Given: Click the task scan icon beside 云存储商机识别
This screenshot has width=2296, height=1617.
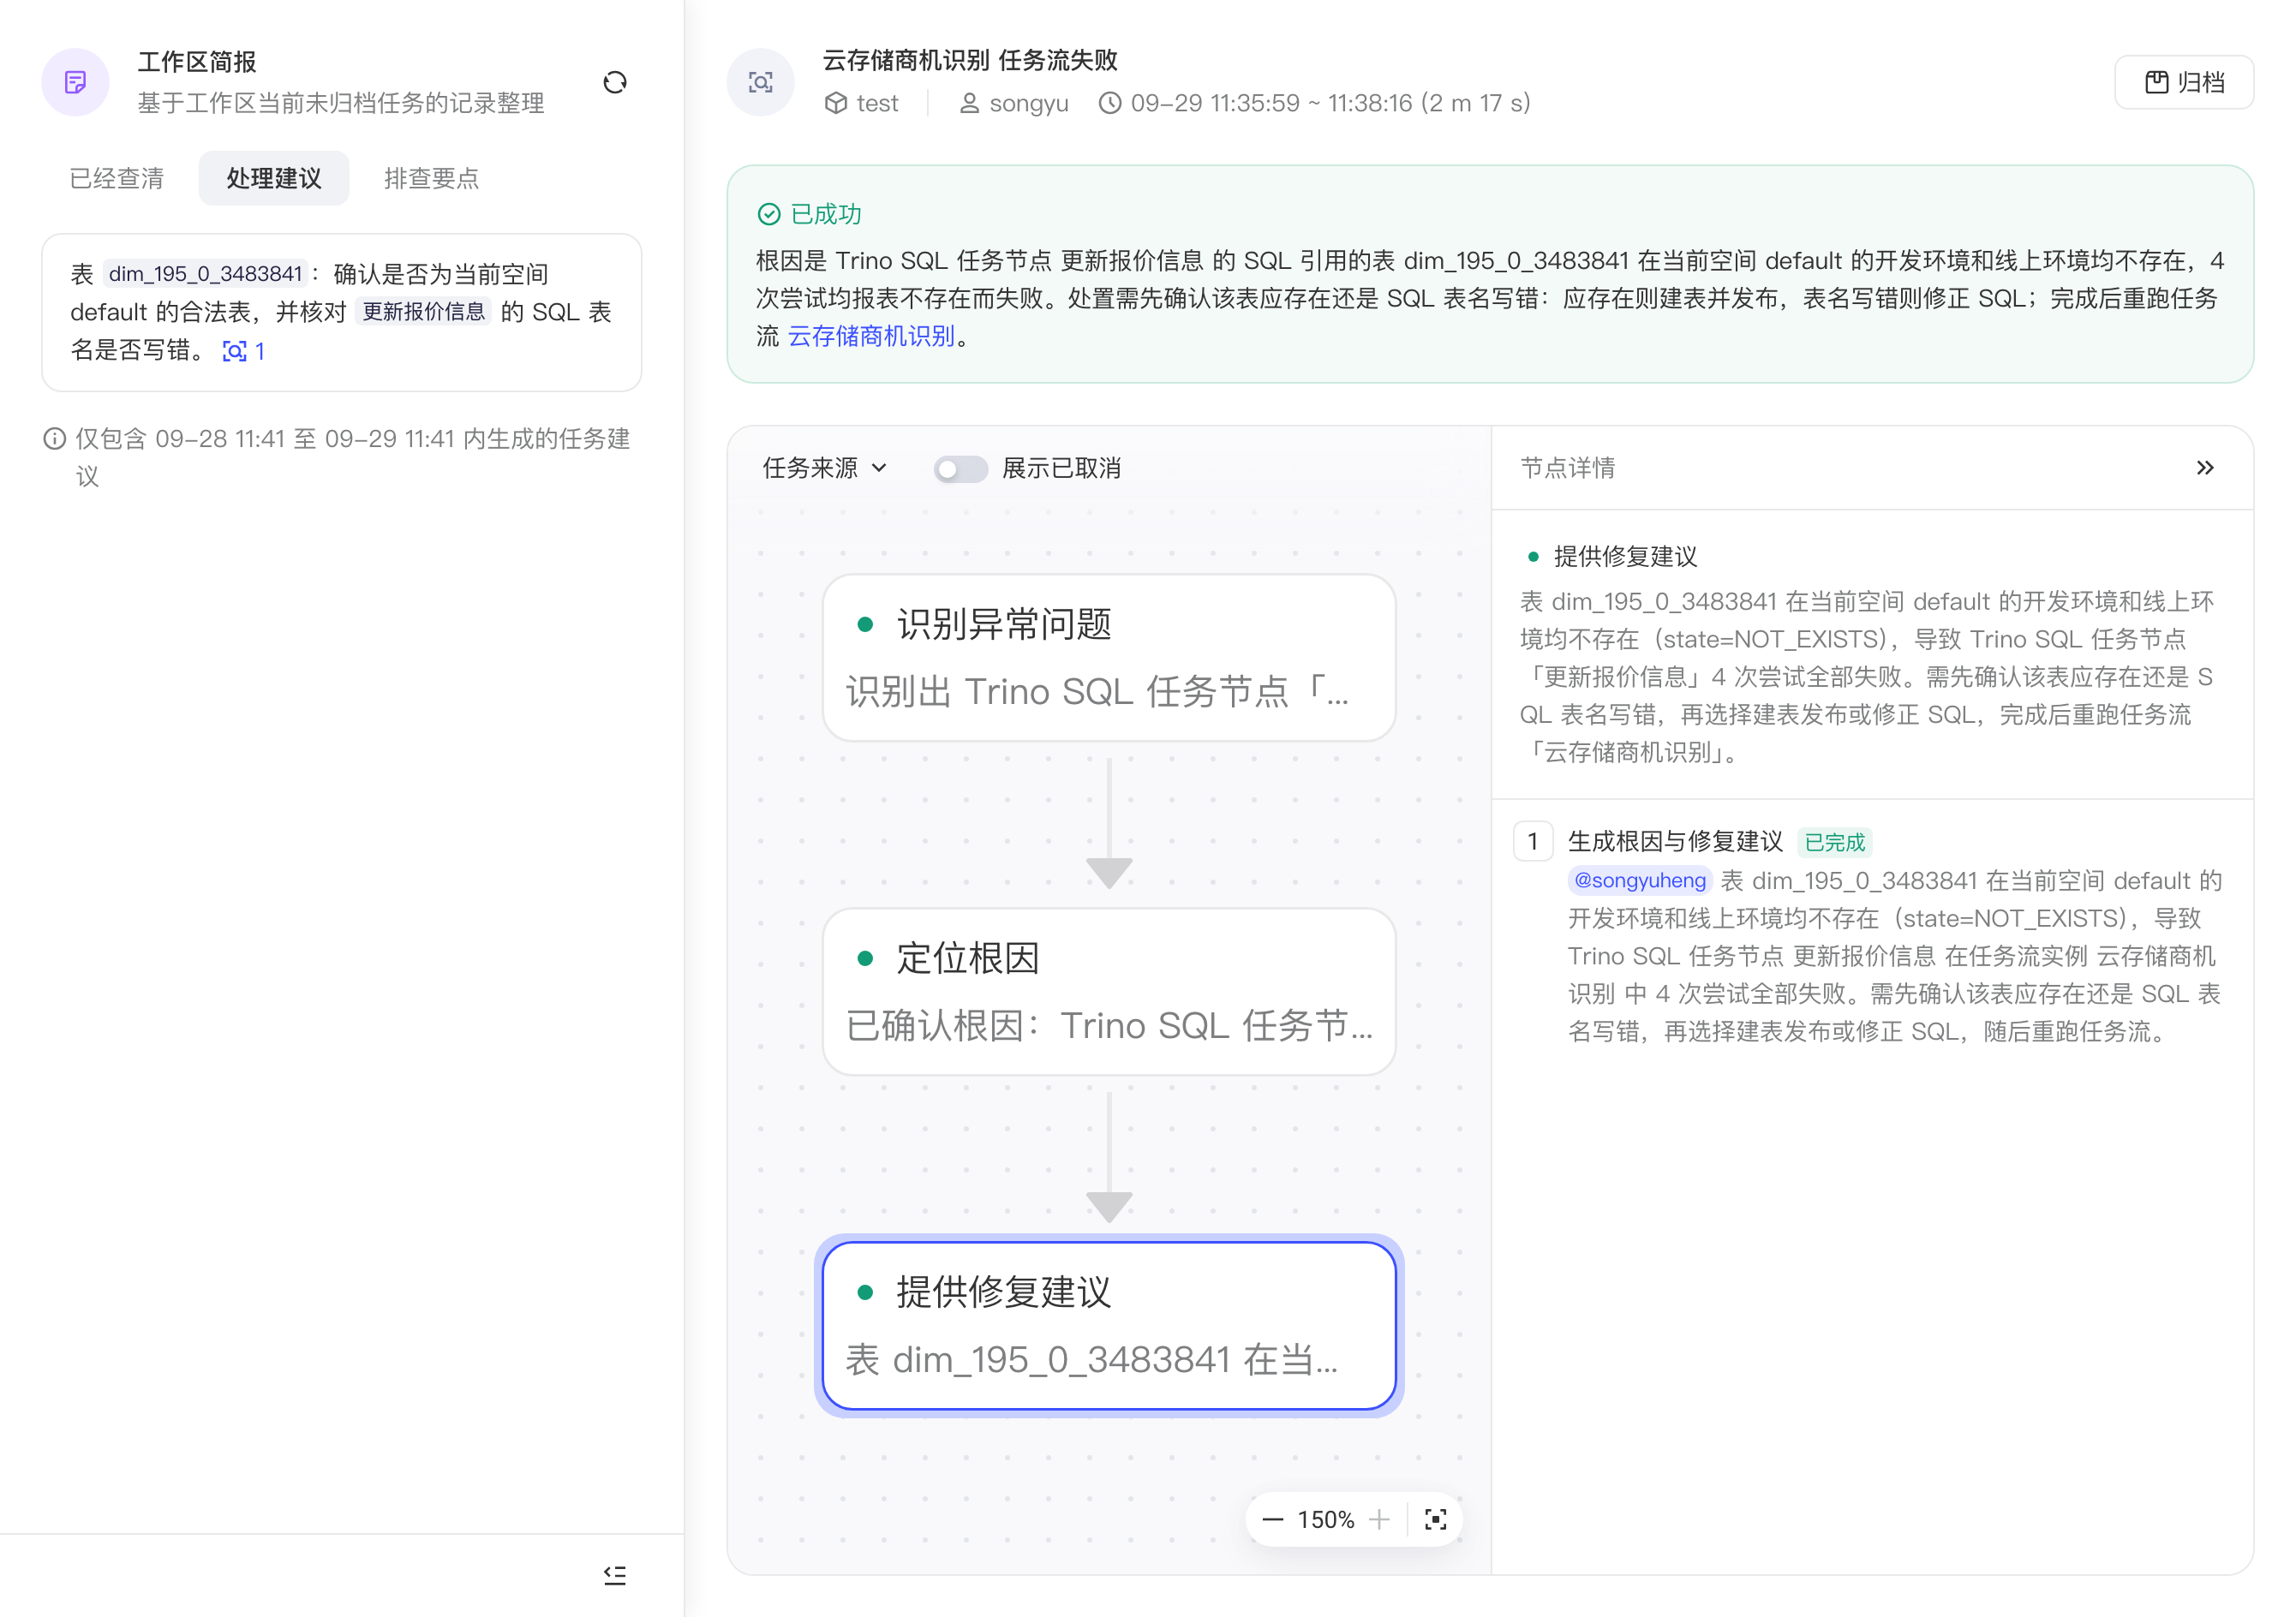Looking at the screenshot, I should (x=760, y=82).
